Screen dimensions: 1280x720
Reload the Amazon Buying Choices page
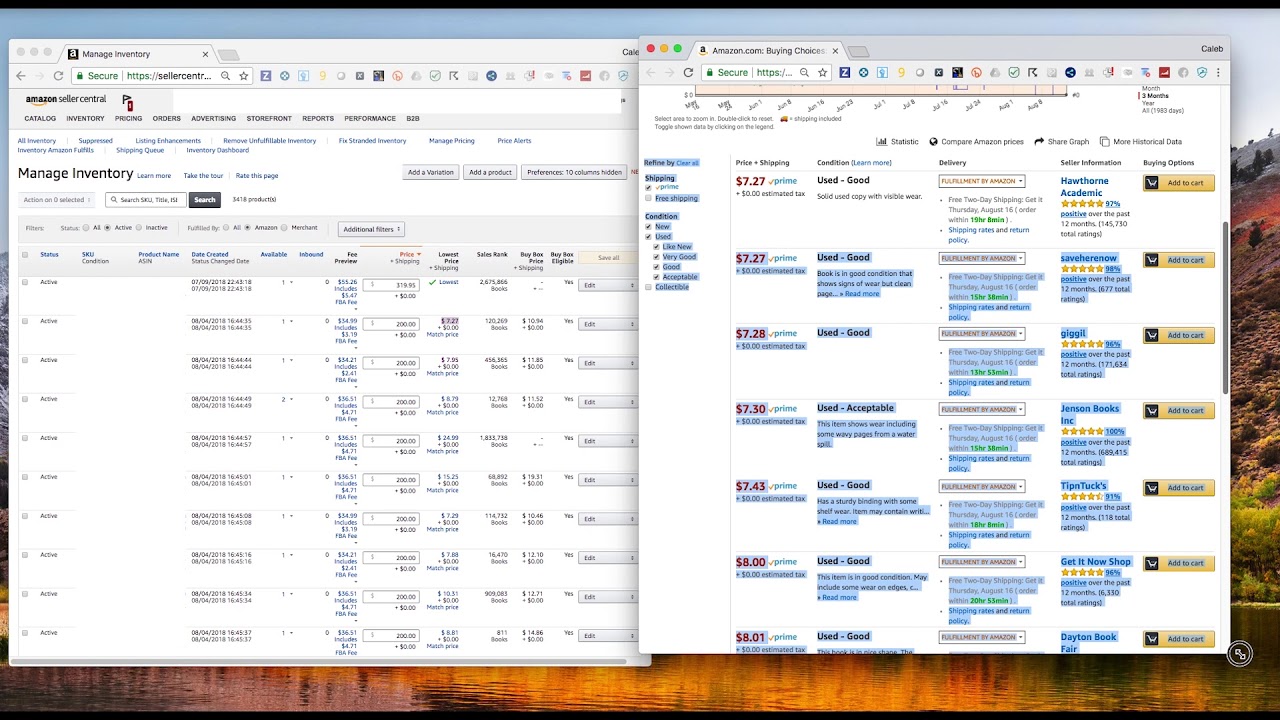(688, 72)
